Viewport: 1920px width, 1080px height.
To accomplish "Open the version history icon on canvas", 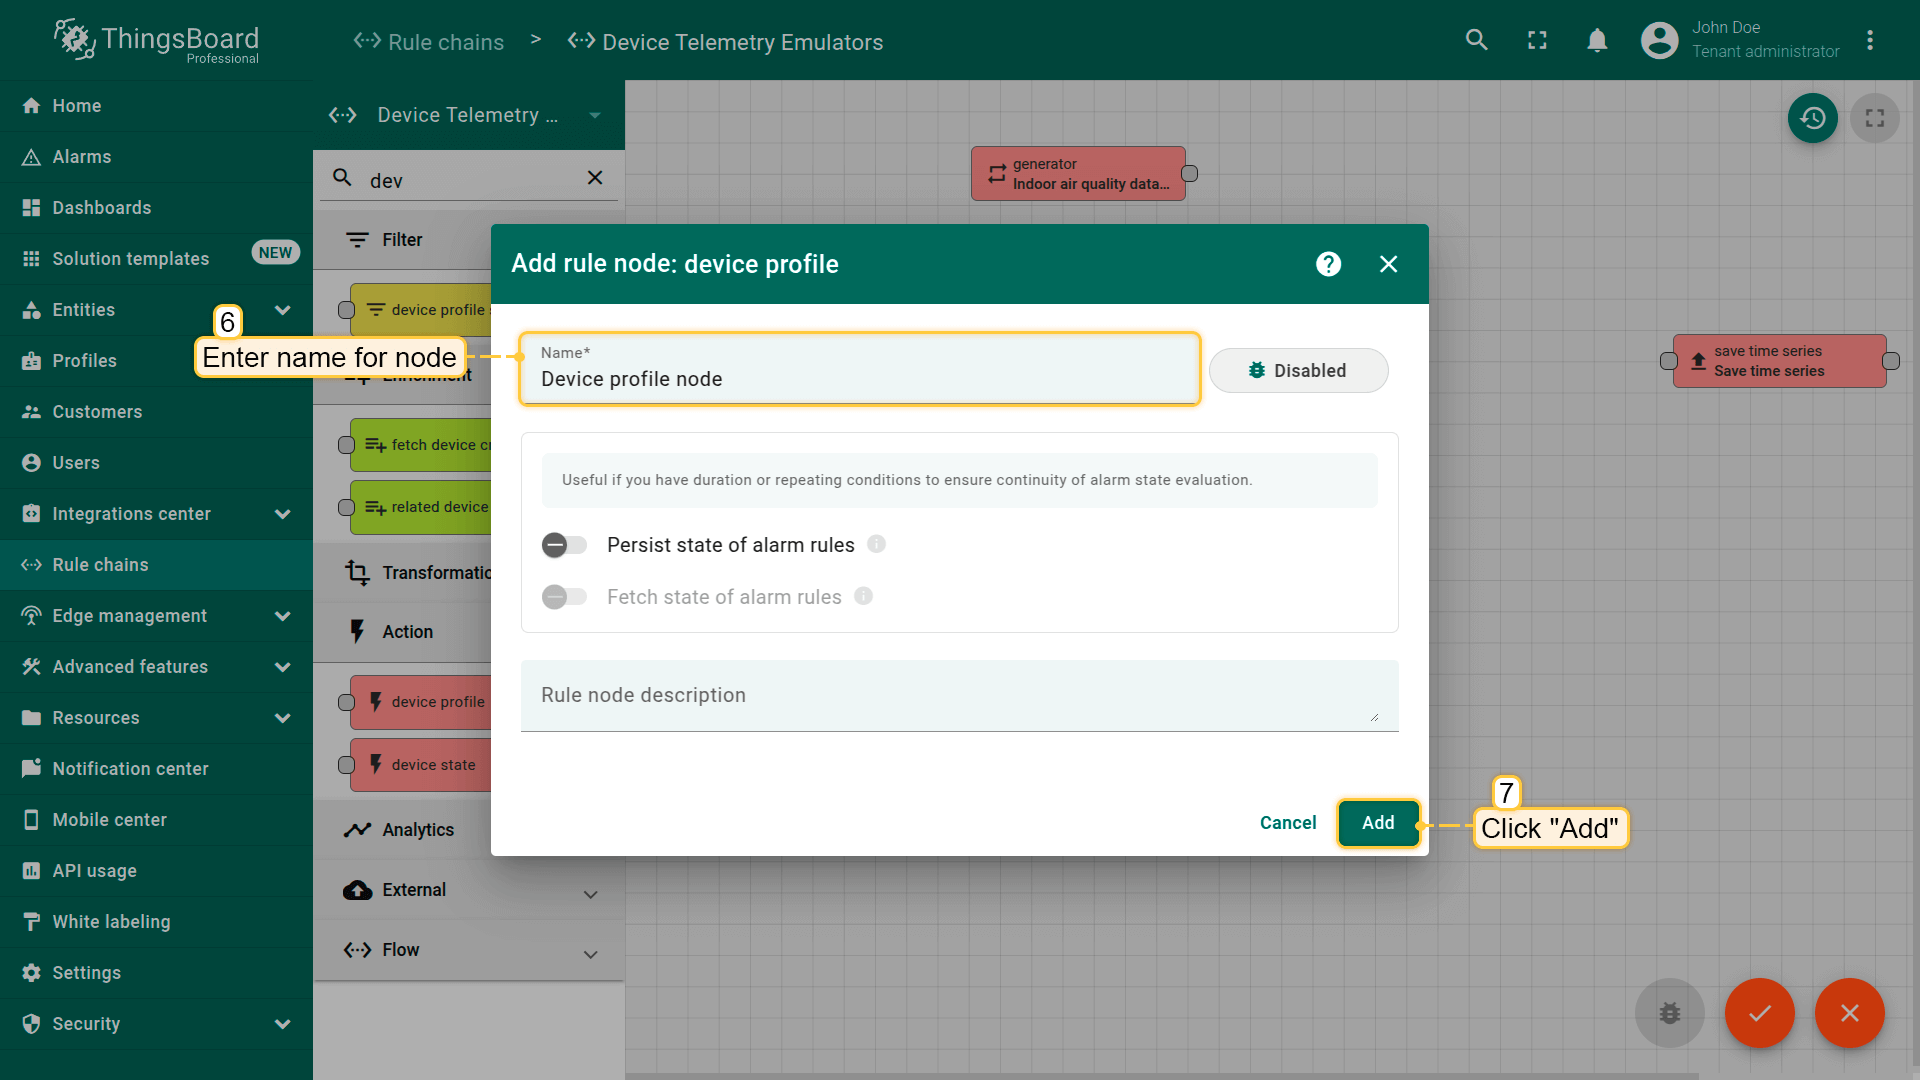I will 1812,118.
